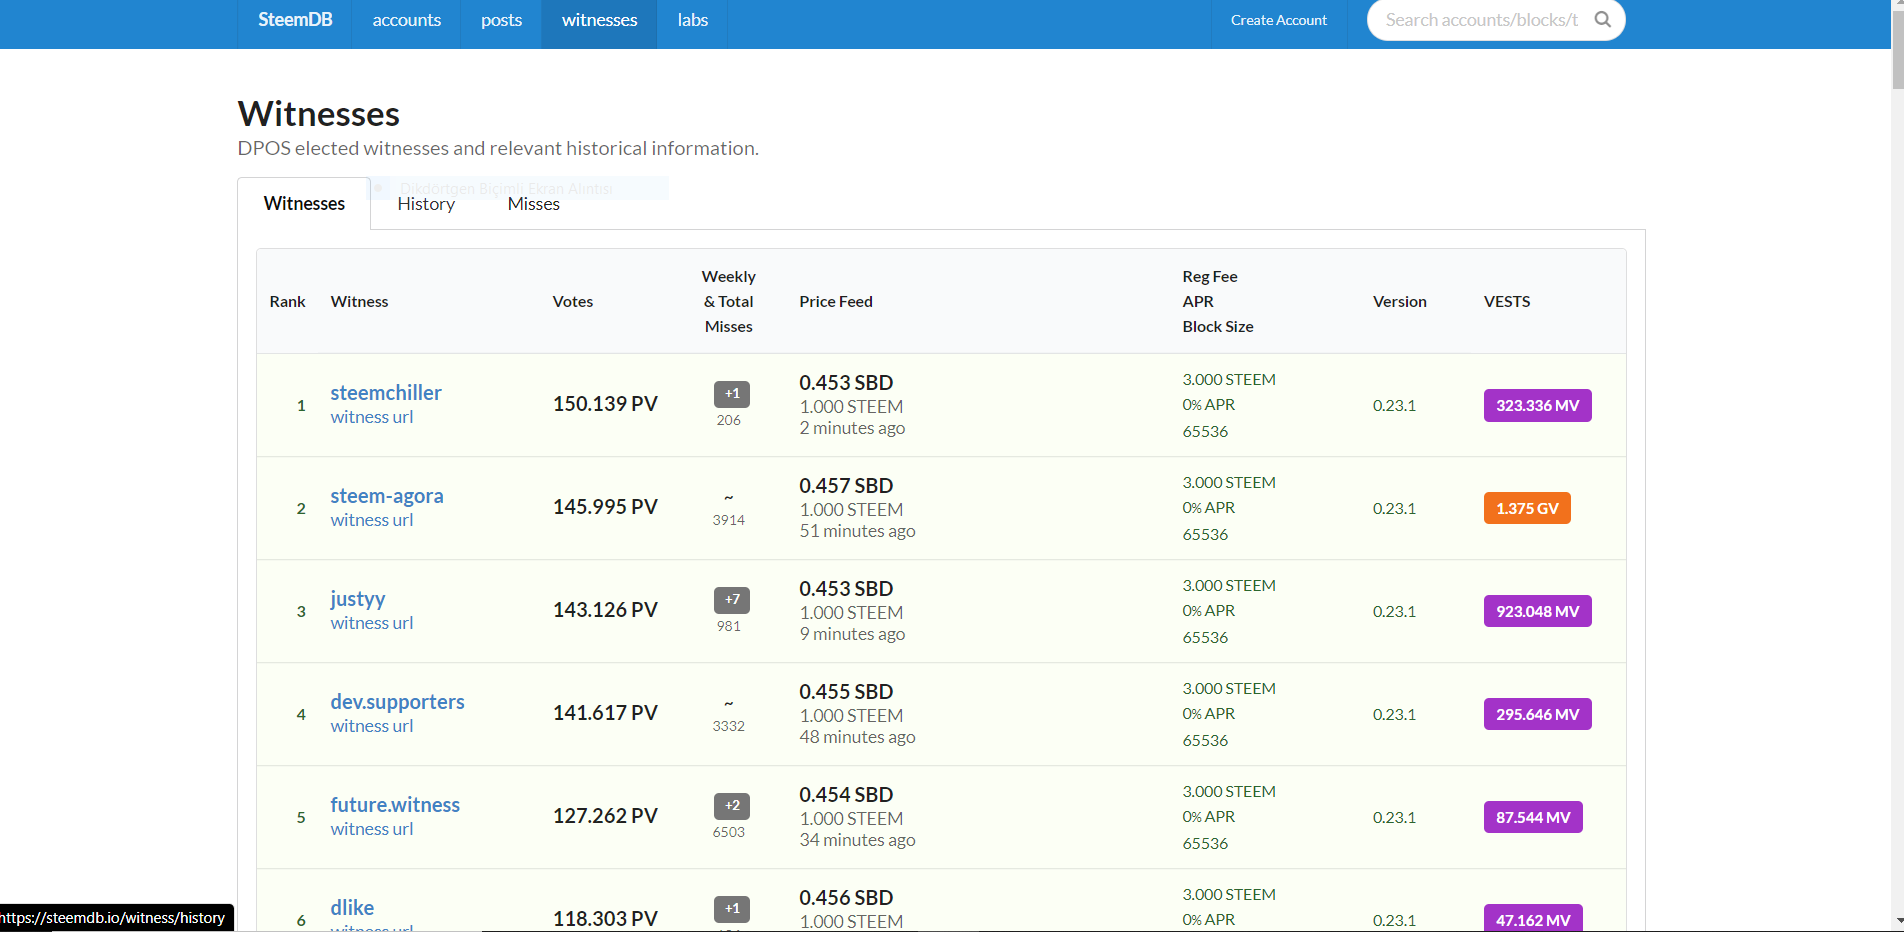
Task: Click the +7 misses badge for justyy
Action: point(732,600)
